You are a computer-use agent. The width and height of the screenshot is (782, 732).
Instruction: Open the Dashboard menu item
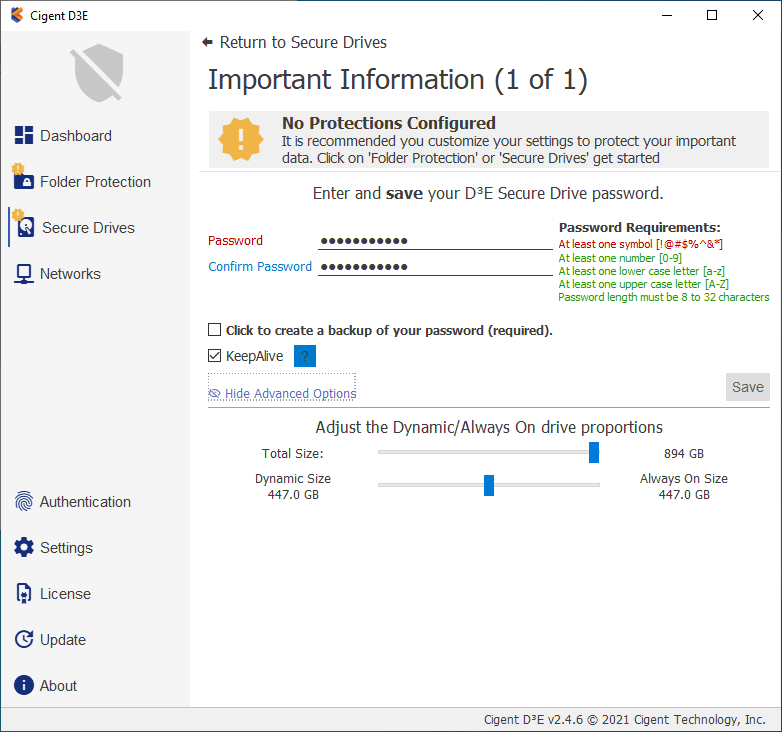[75, 136]
